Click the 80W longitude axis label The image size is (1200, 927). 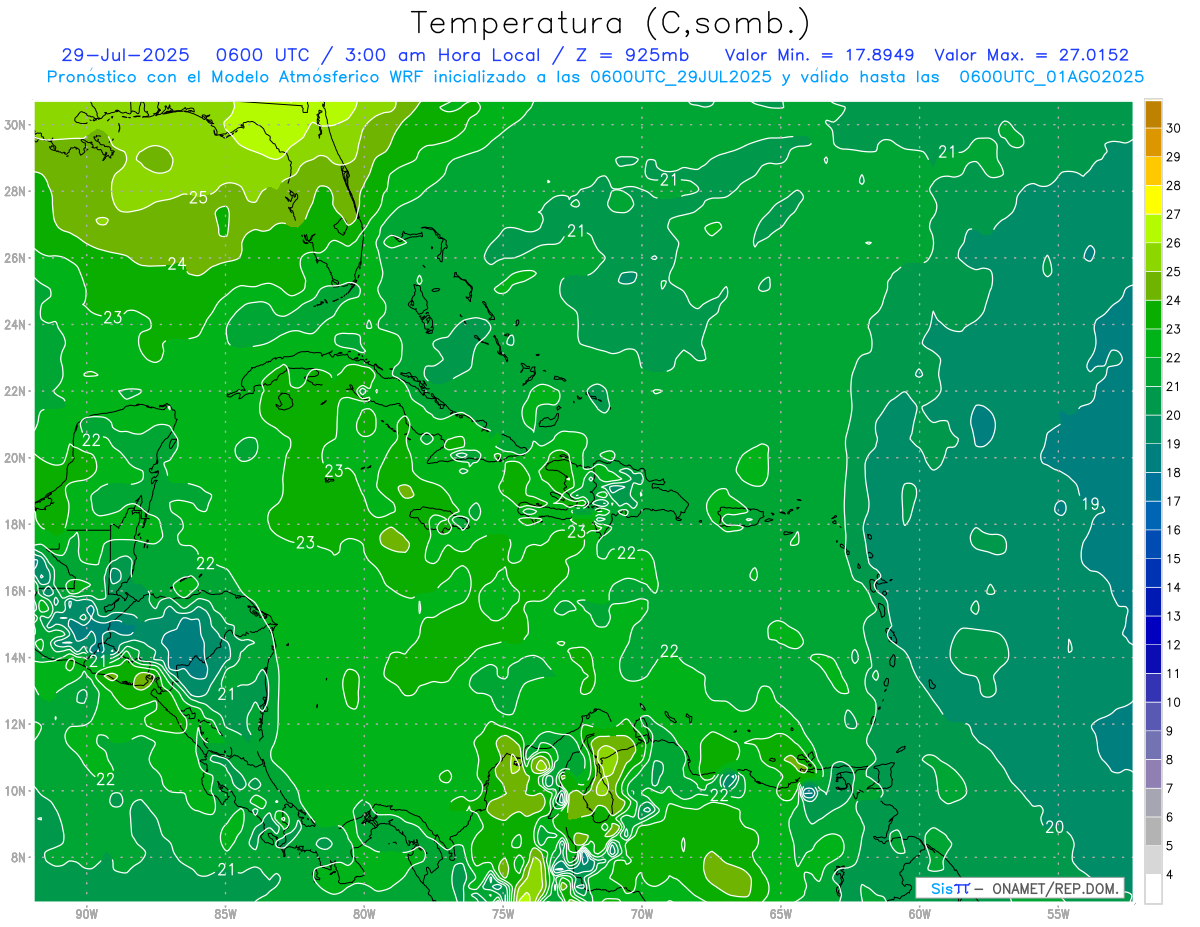click(x=364, y=914)
